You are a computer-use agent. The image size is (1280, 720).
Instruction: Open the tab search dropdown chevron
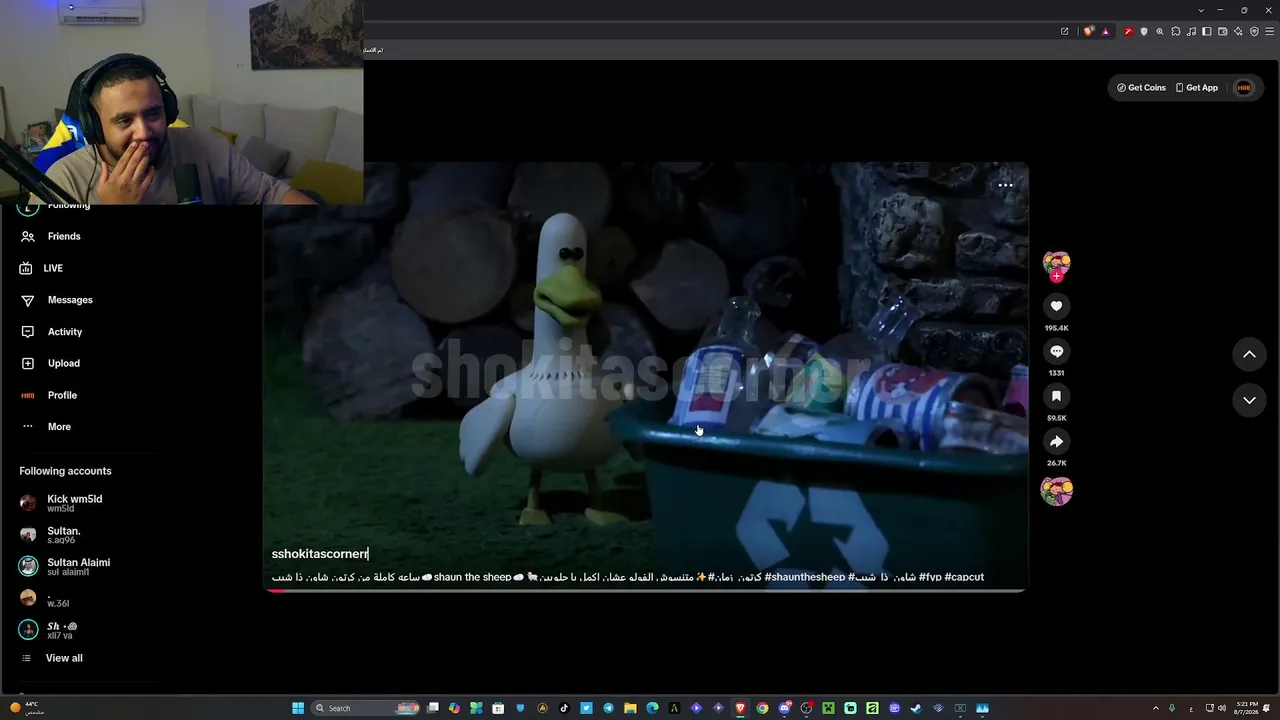[x=1201, y=10]
